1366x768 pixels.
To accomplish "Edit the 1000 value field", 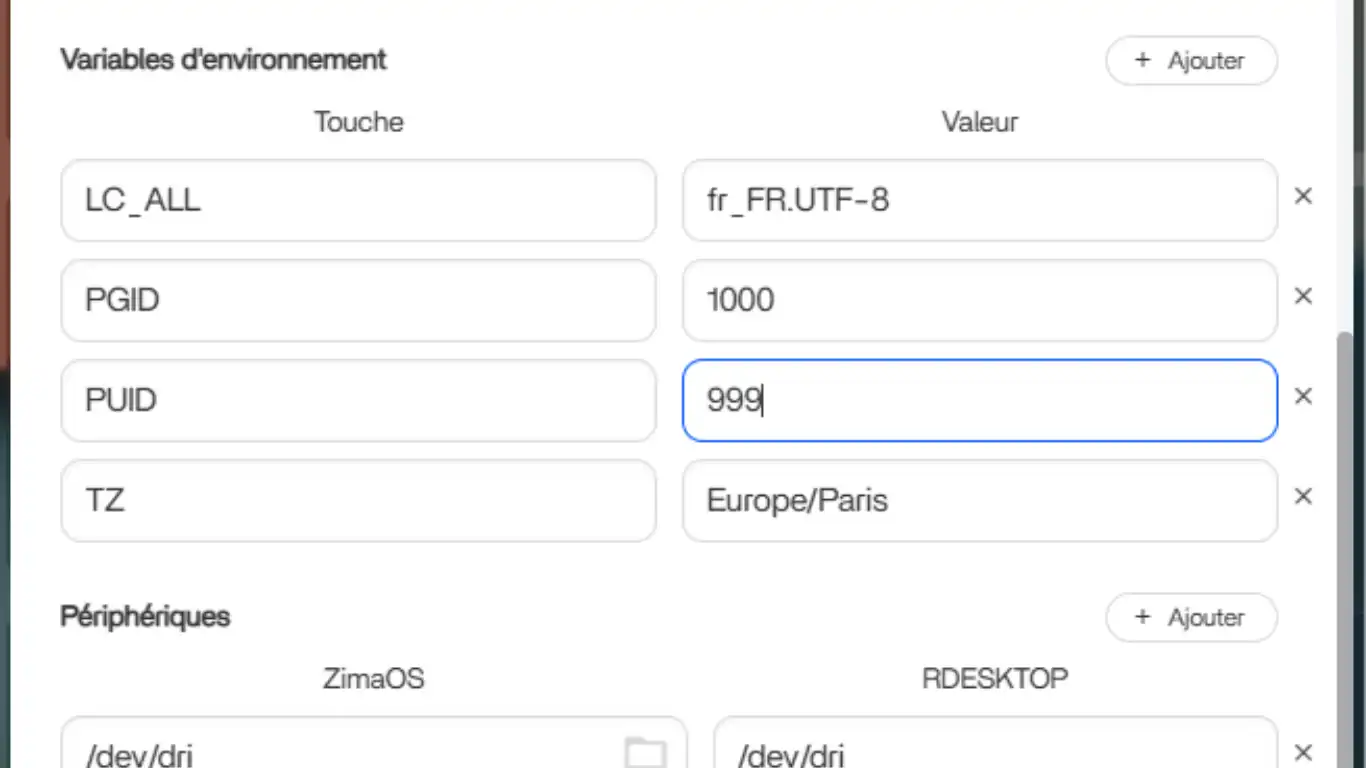I will (980, 300).
